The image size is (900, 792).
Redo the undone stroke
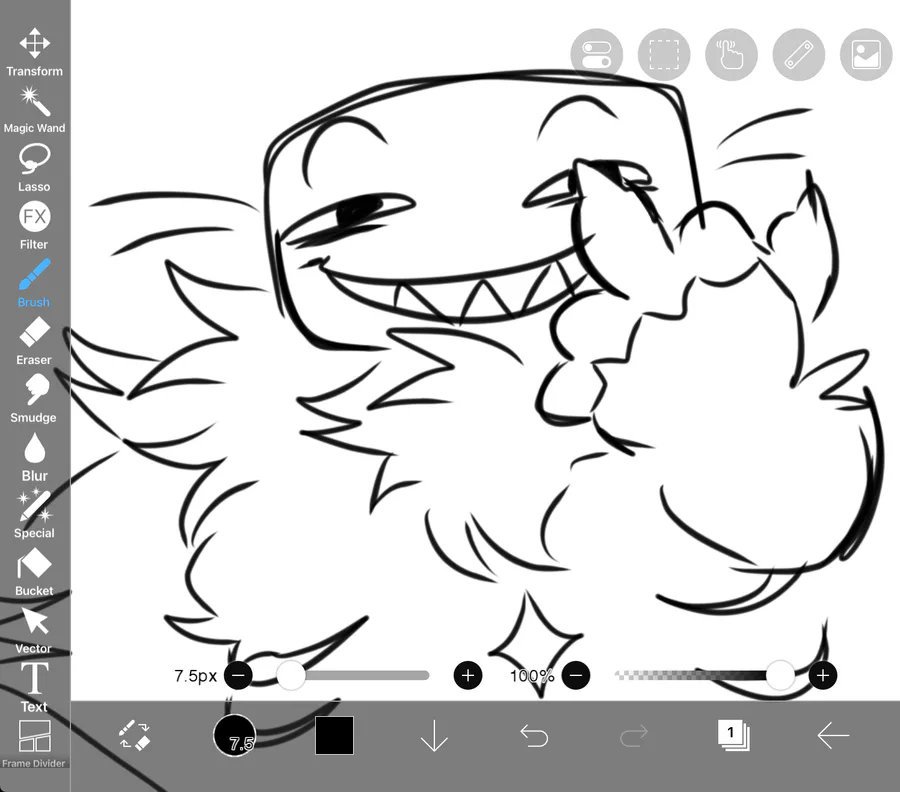click(634, 736)
